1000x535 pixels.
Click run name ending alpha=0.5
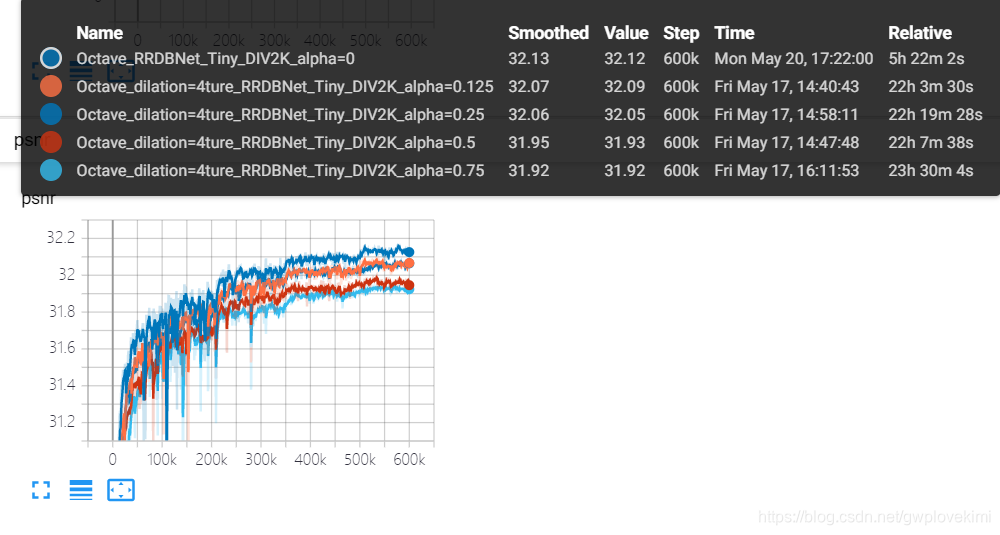pos(276,143)
